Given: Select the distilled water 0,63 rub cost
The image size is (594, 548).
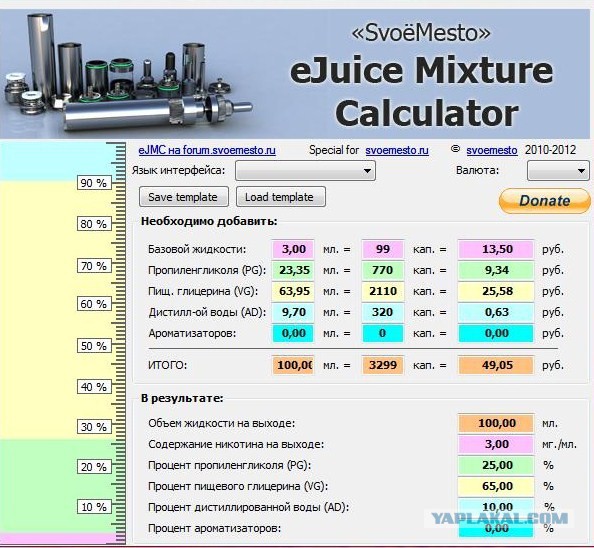Looking at the screenshot, I should click(x=496, y=312).
